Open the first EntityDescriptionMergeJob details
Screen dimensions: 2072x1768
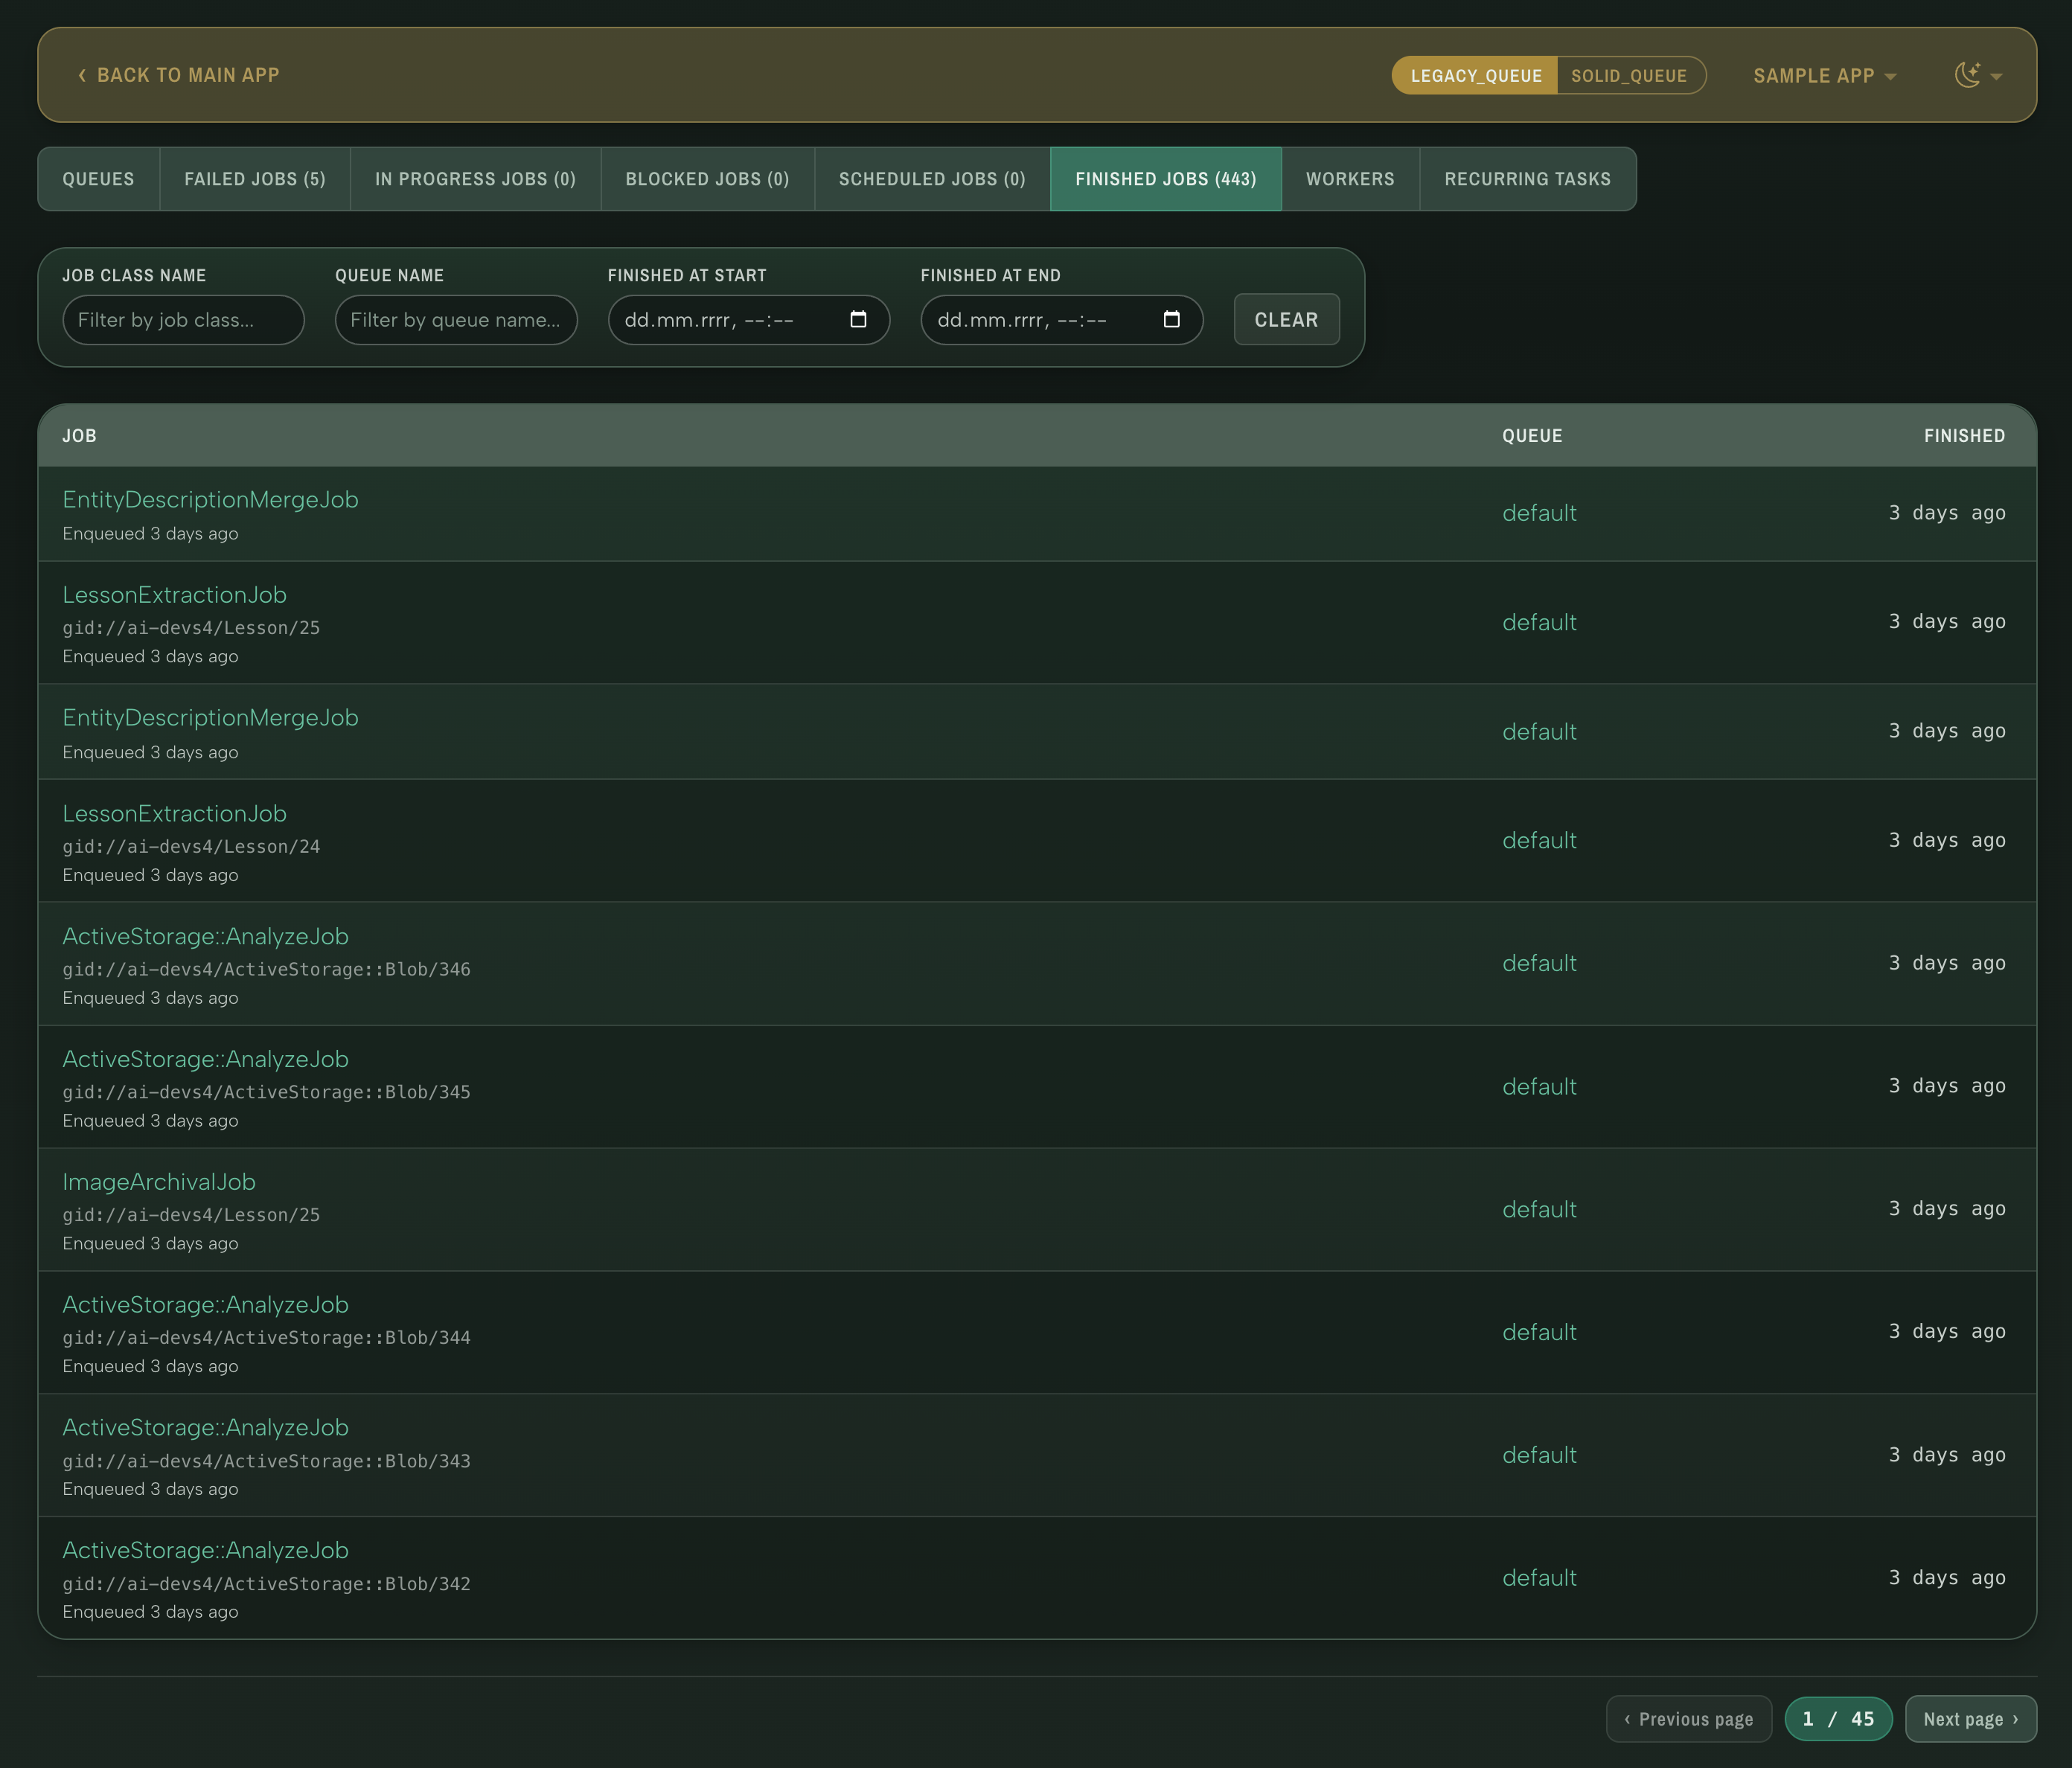tap(210, 499)
